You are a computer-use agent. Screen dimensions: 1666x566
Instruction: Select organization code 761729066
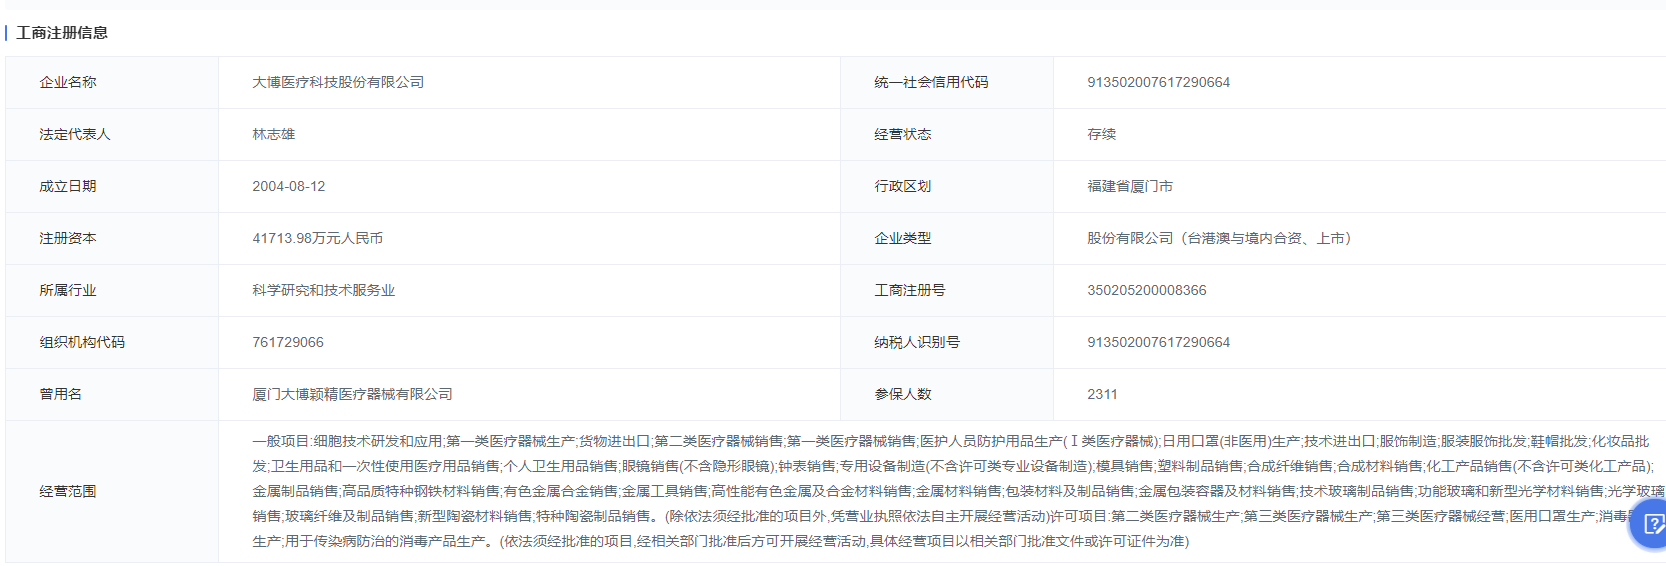click(x=288, y=342)
